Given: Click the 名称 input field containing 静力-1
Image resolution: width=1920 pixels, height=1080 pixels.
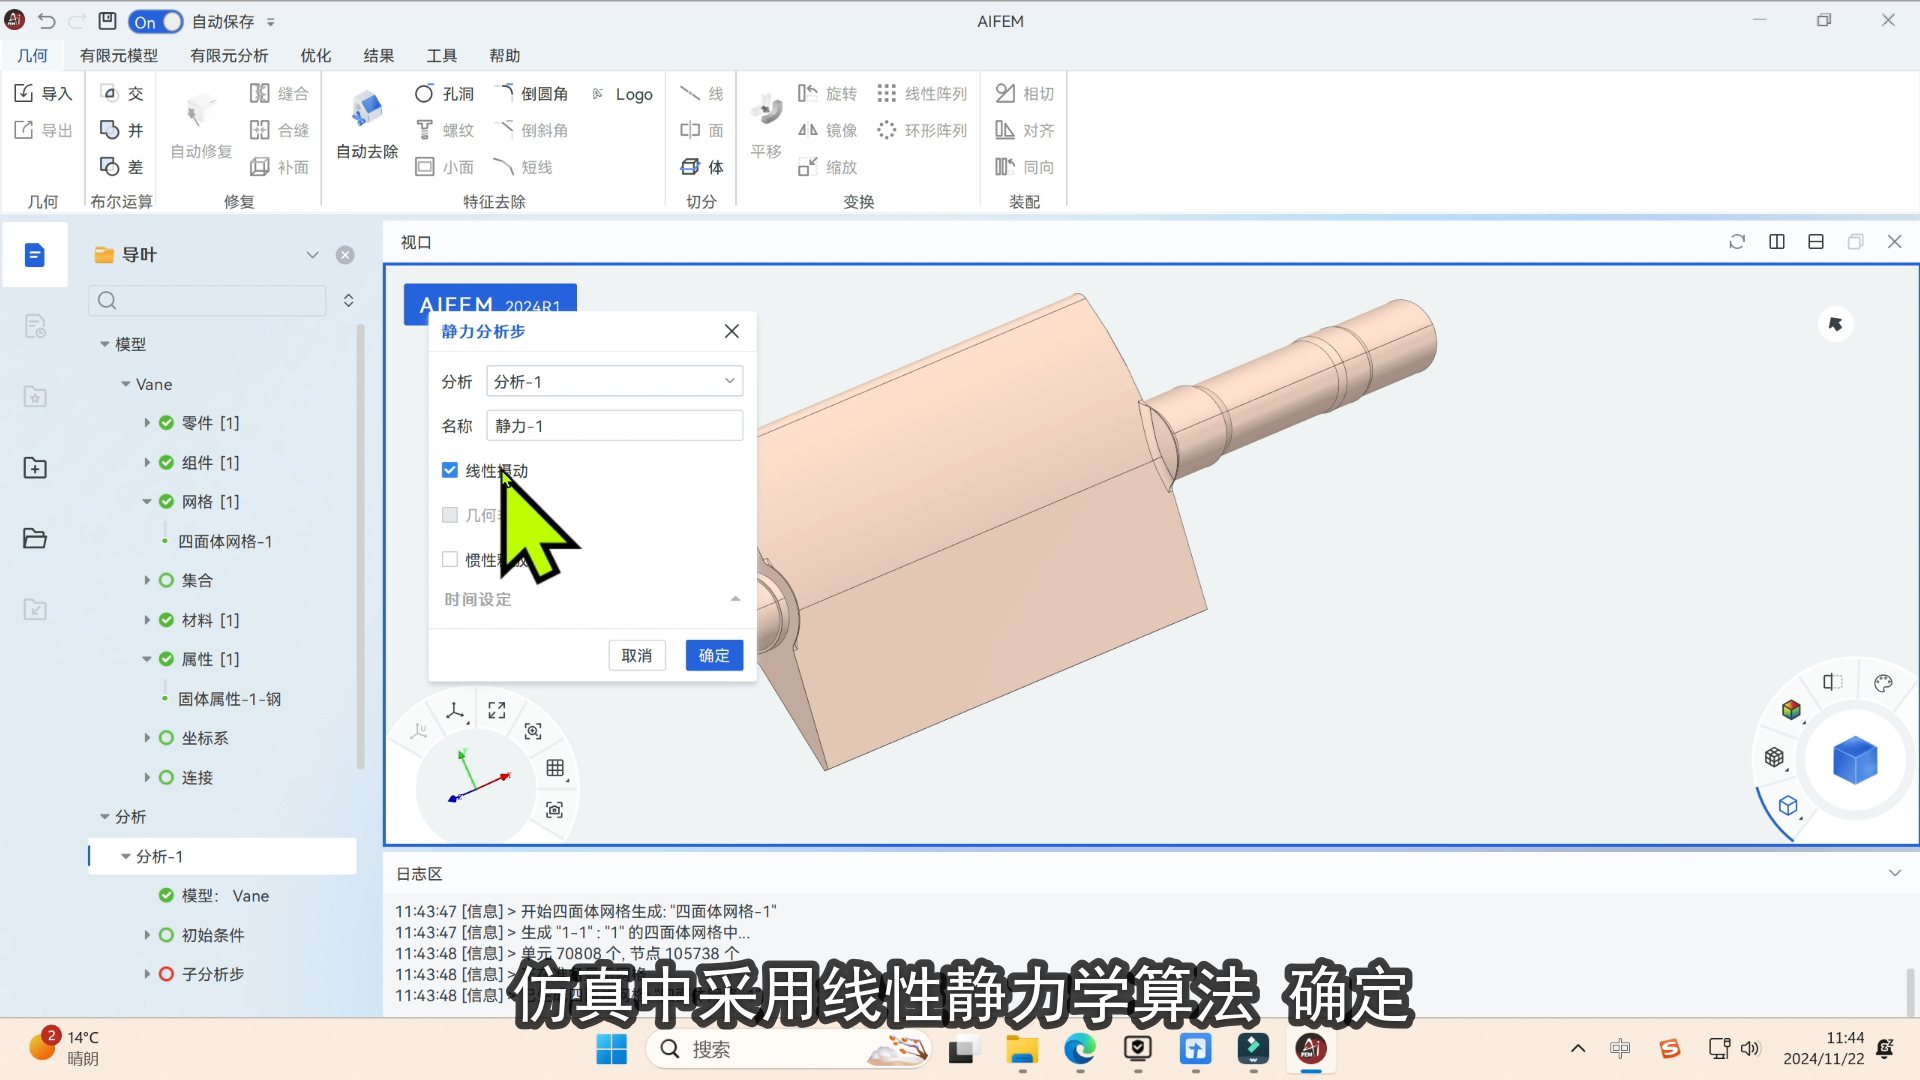Looking at the screenshot, I should point(614,426).
